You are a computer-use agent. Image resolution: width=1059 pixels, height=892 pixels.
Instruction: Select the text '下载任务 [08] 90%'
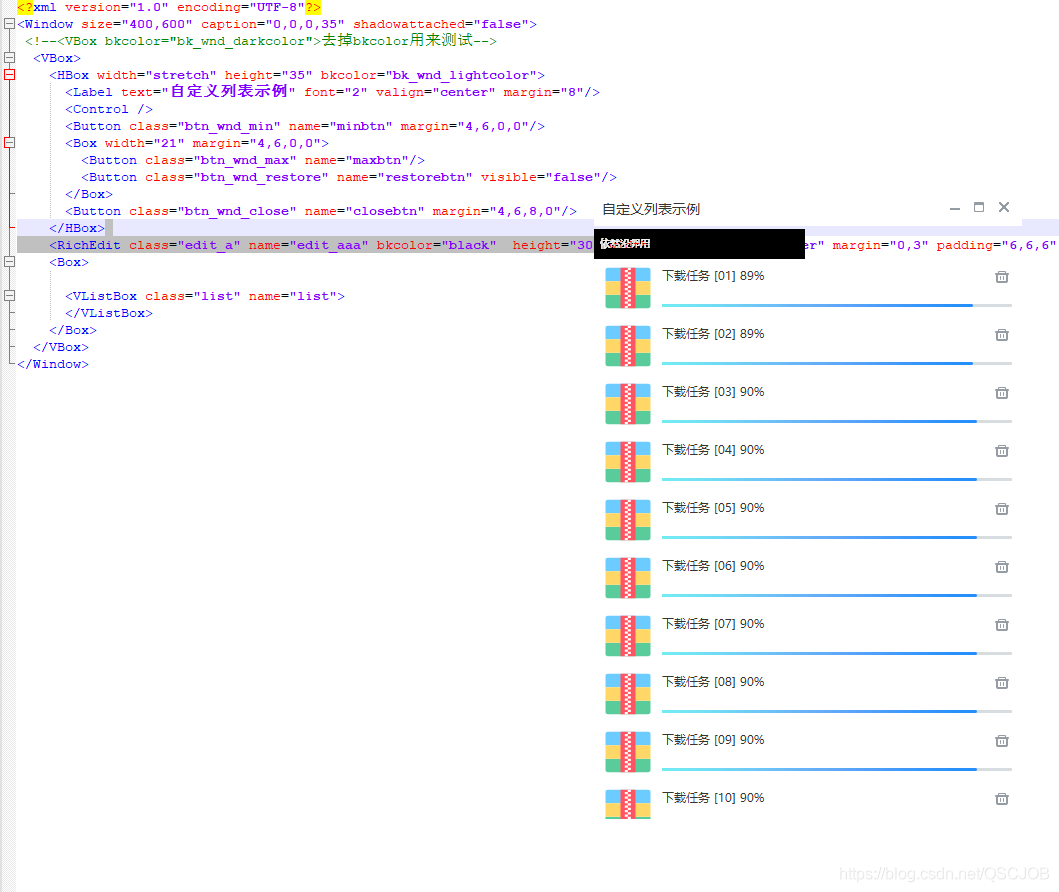(713, 682)
